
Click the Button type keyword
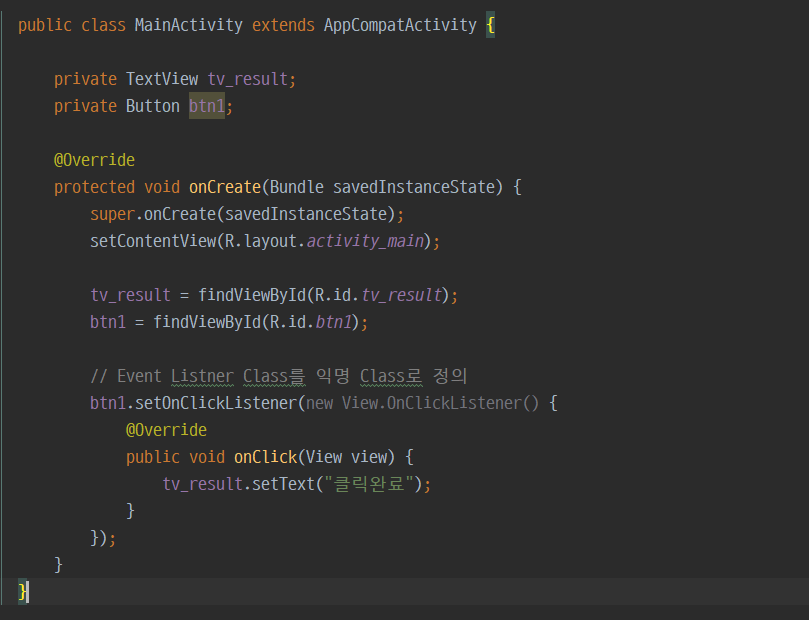153,106
